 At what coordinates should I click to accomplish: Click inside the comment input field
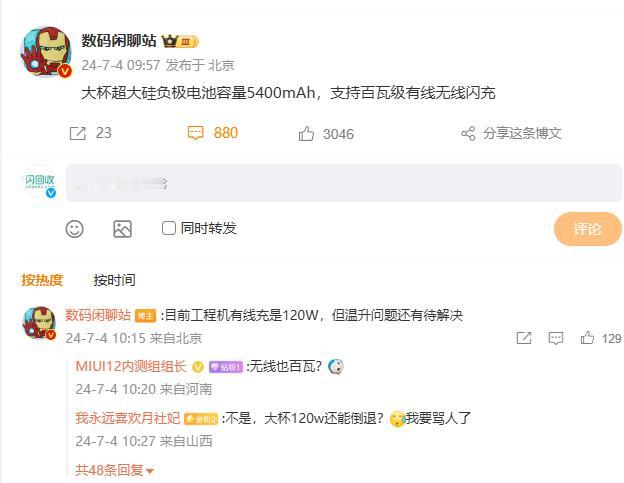343,183
